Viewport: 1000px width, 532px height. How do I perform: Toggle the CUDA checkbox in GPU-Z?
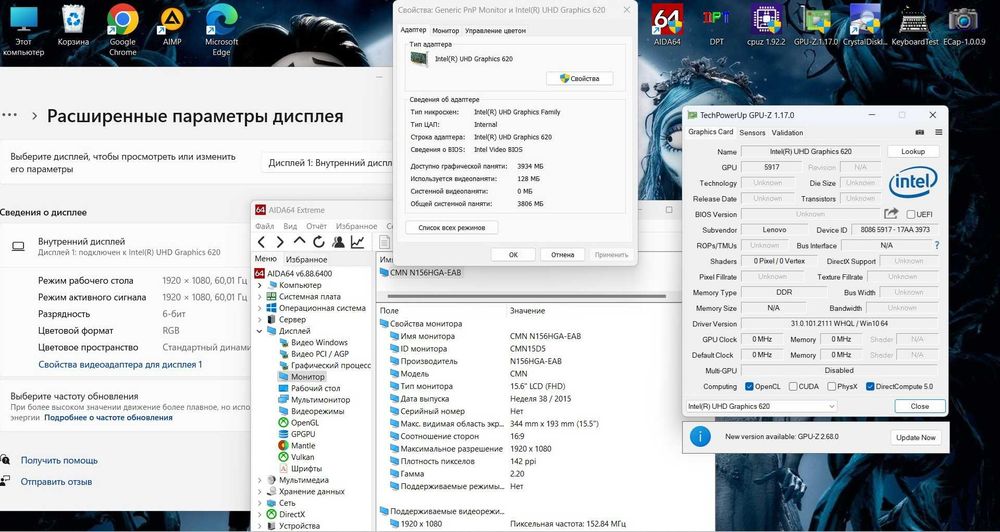[x=793, y=387]
